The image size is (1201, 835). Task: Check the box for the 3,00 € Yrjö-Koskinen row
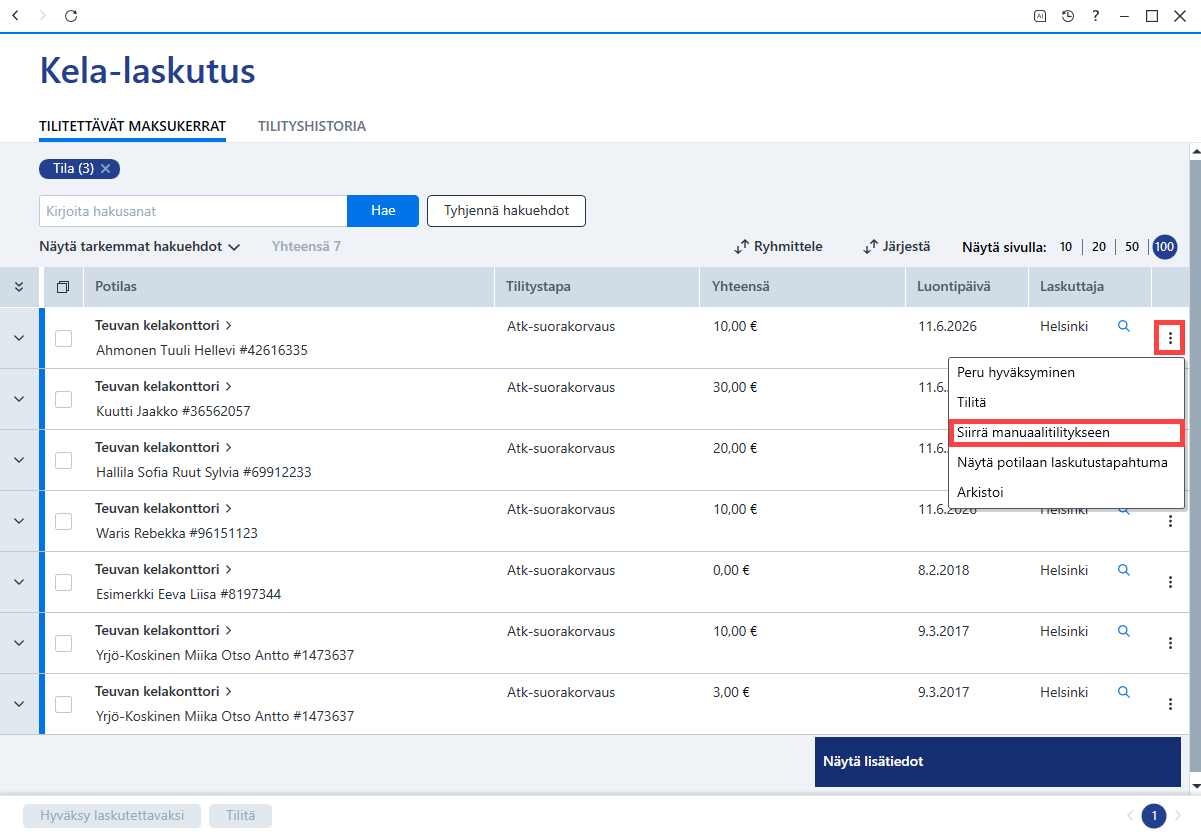point(63,704)
